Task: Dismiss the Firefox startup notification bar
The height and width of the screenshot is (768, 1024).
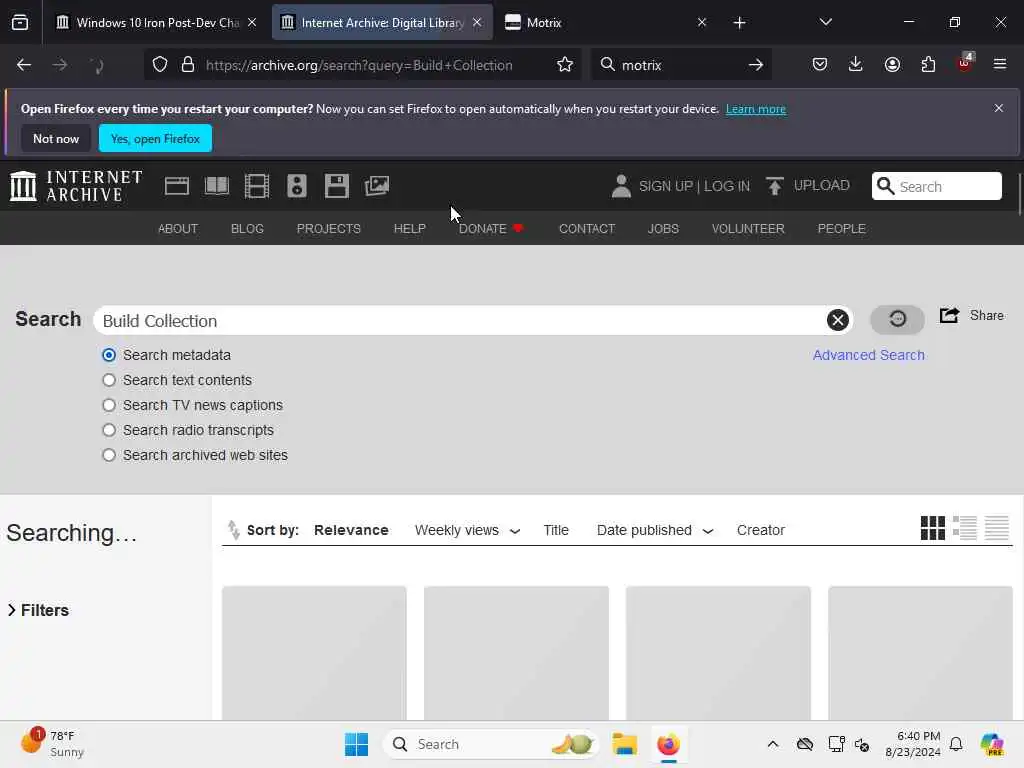Action: click(x=999, y=108)
